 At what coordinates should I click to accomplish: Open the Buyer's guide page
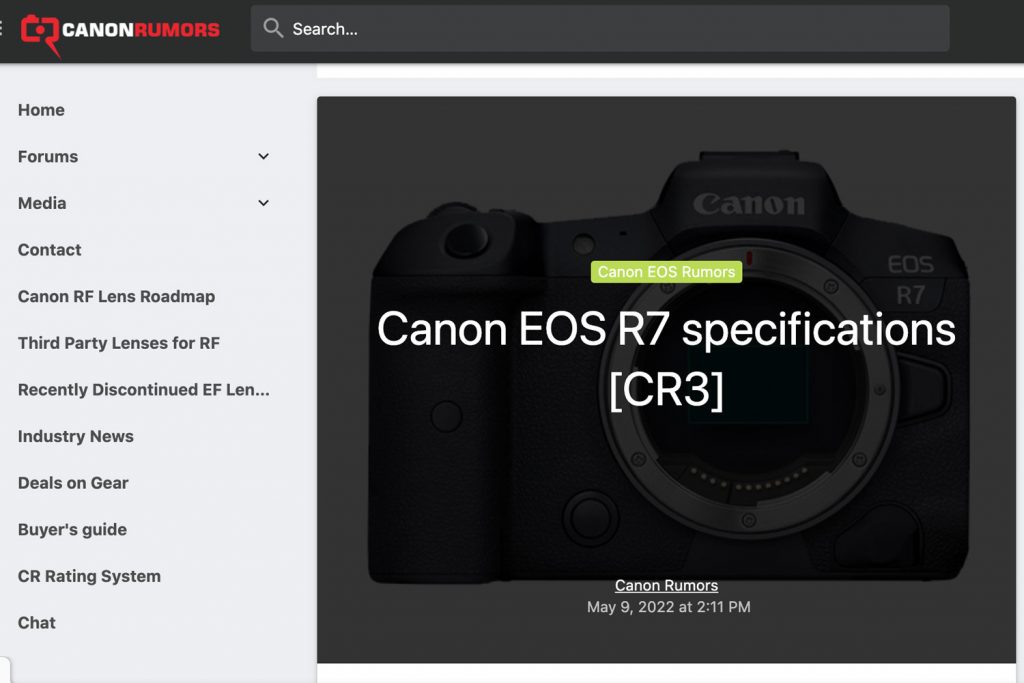pos(72,530)
